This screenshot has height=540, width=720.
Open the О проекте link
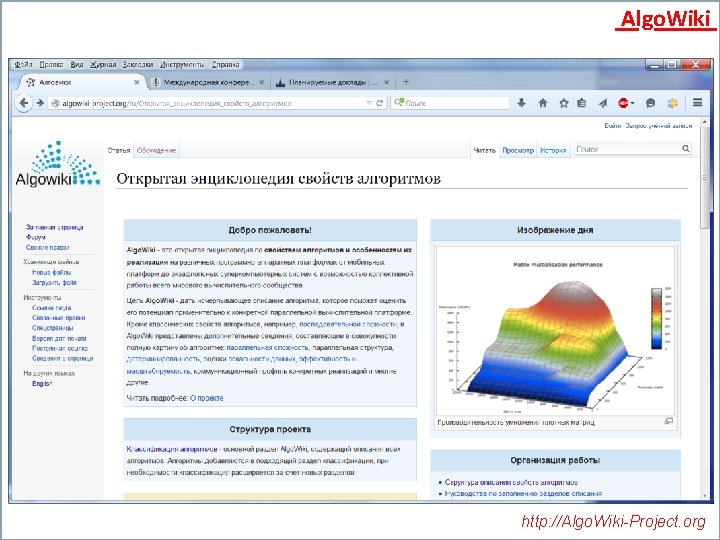[x=207, y=398]
